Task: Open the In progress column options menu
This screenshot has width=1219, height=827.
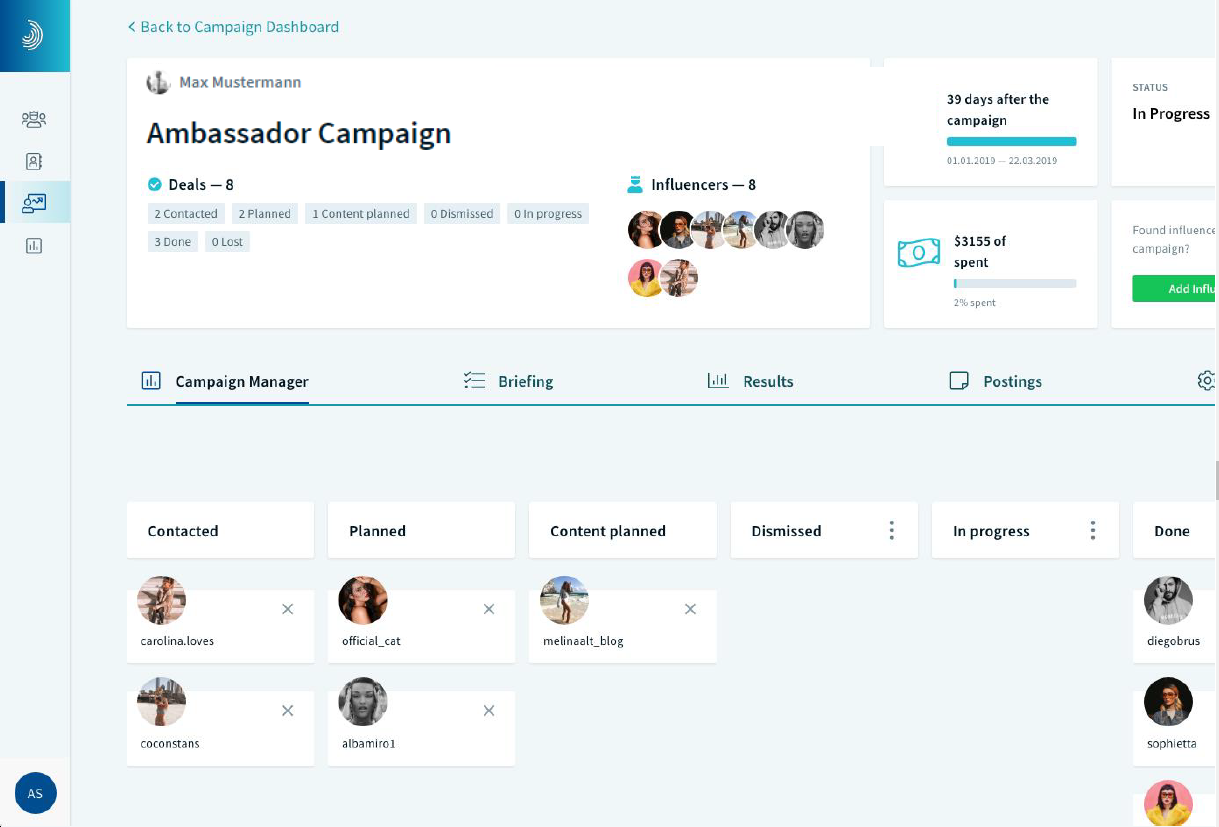Action: click(1092, 530)
